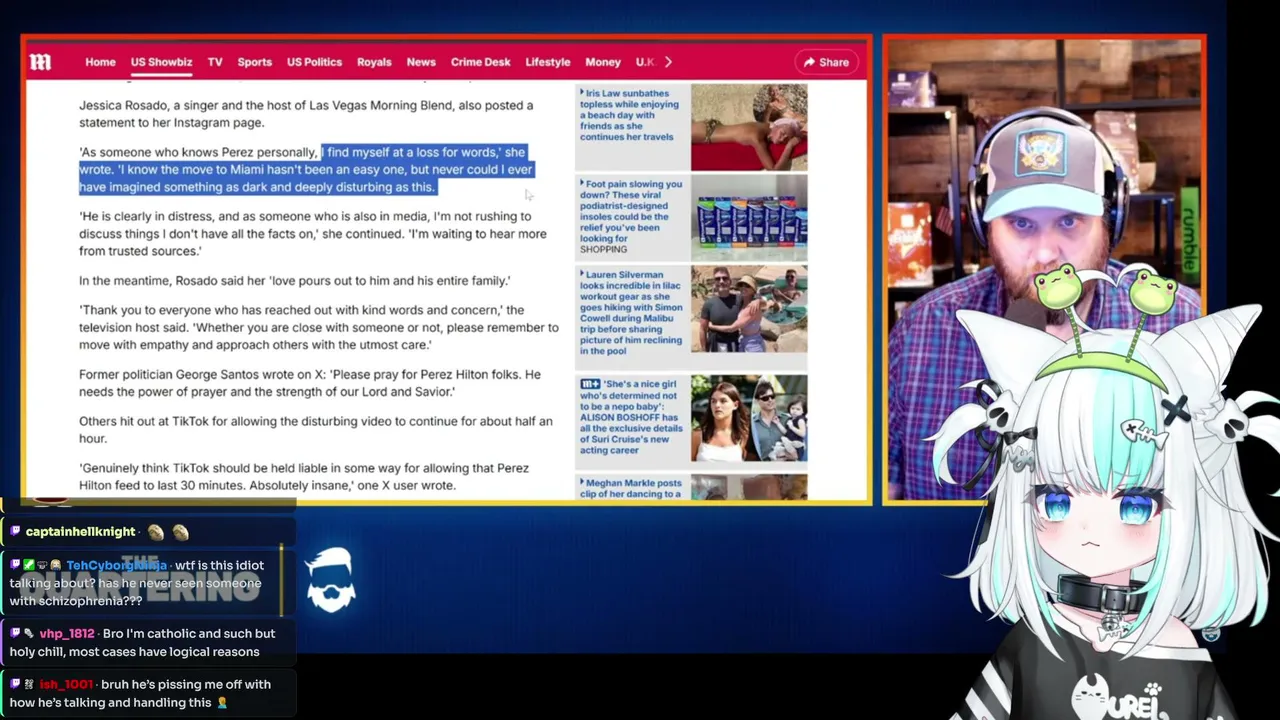This screenshot has height=720, width=1280.
Task: Go to the TV section
Action: pos(215,62)
